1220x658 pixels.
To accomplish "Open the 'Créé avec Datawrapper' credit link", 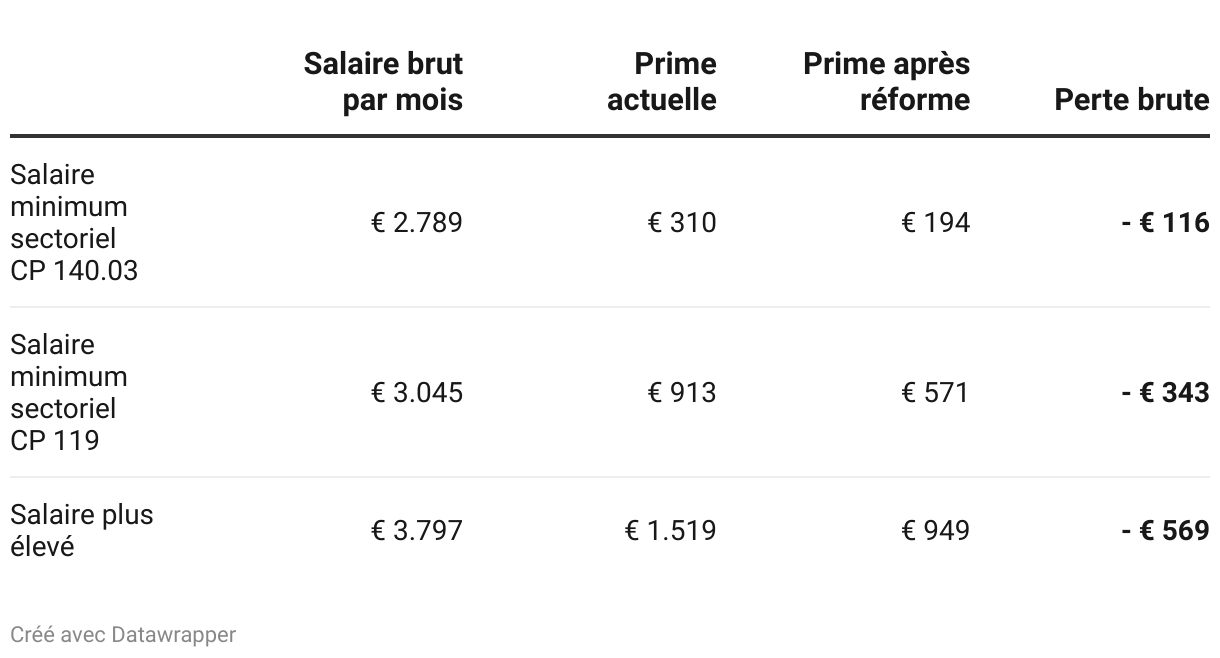I will (123, 634).
